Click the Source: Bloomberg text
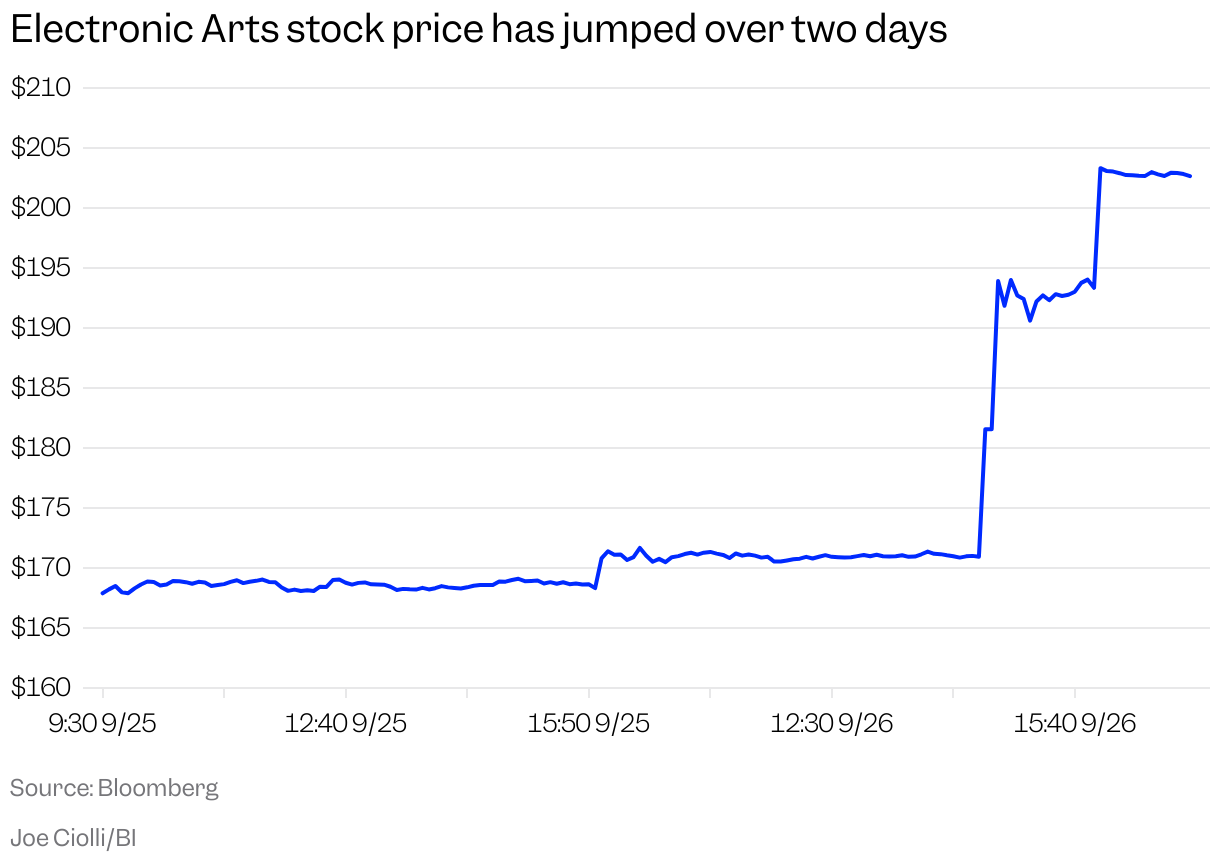The height and width of the screenshot is (862, 1220). pos(114,788)
